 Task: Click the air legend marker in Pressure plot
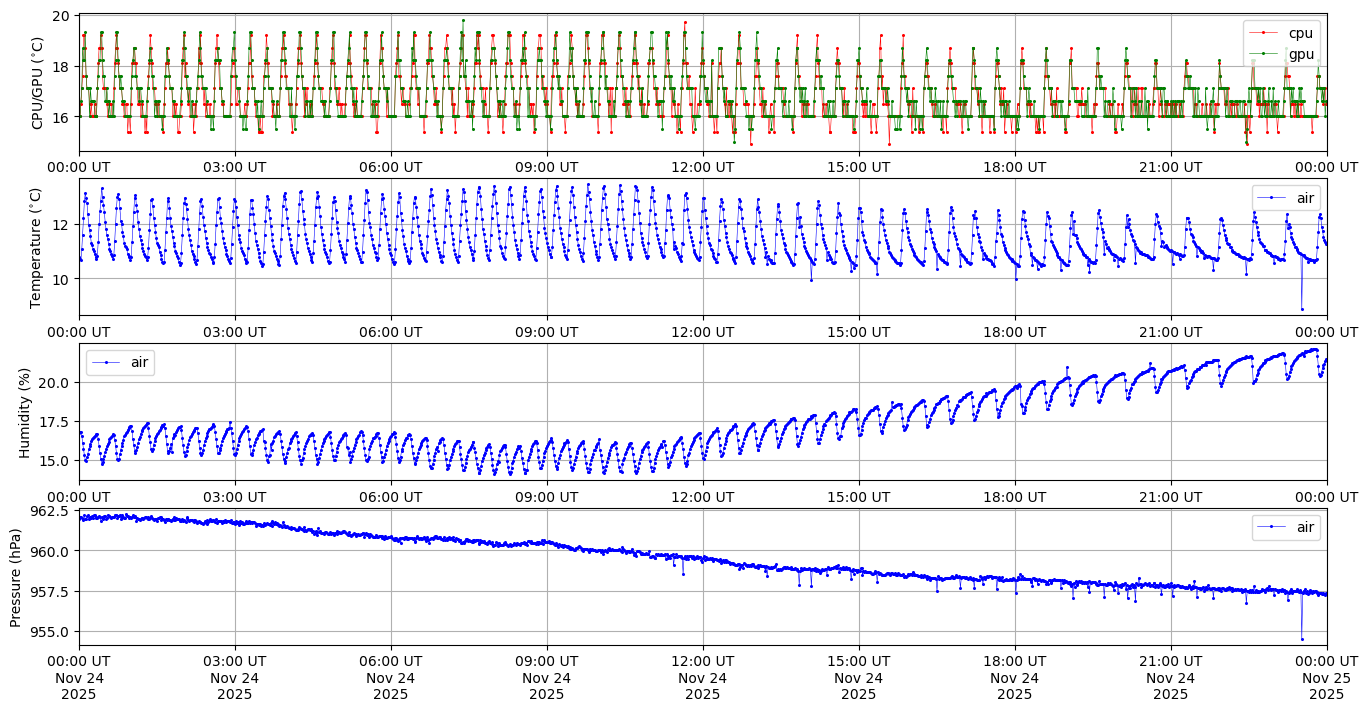[1272, 527]
